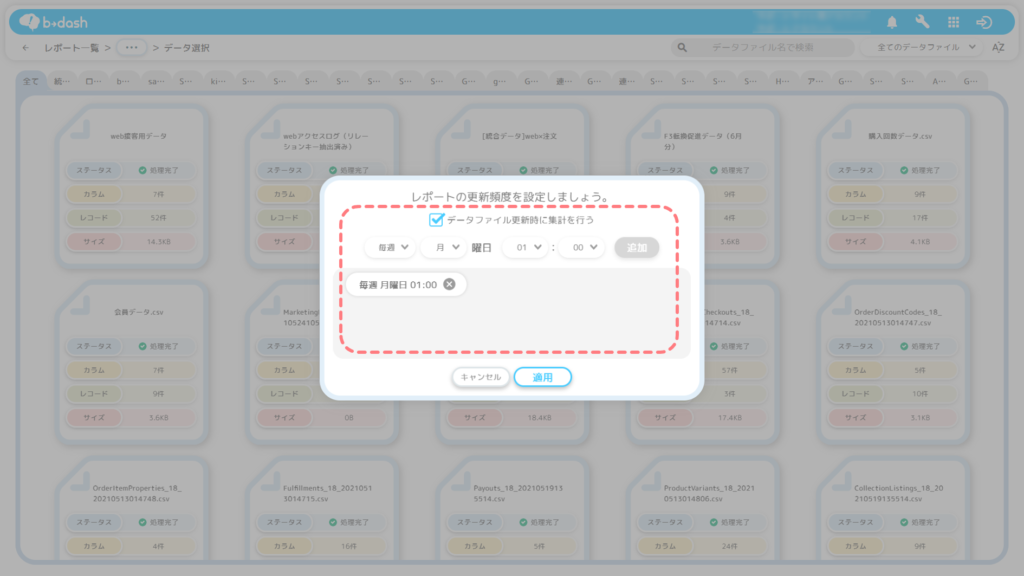Click the 適用 button
This screenshot has width=1024, height=576.
pos(543,377)
